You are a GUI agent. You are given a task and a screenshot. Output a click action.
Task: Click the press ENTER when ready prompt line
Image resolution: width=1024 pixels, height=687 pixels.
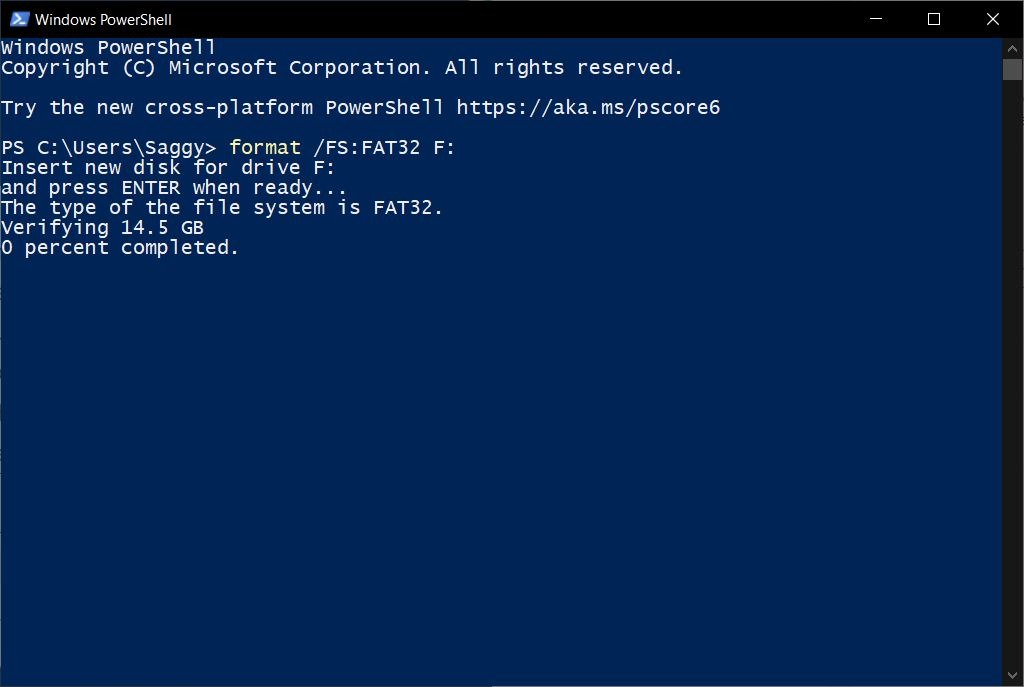(x=173, y=187)
